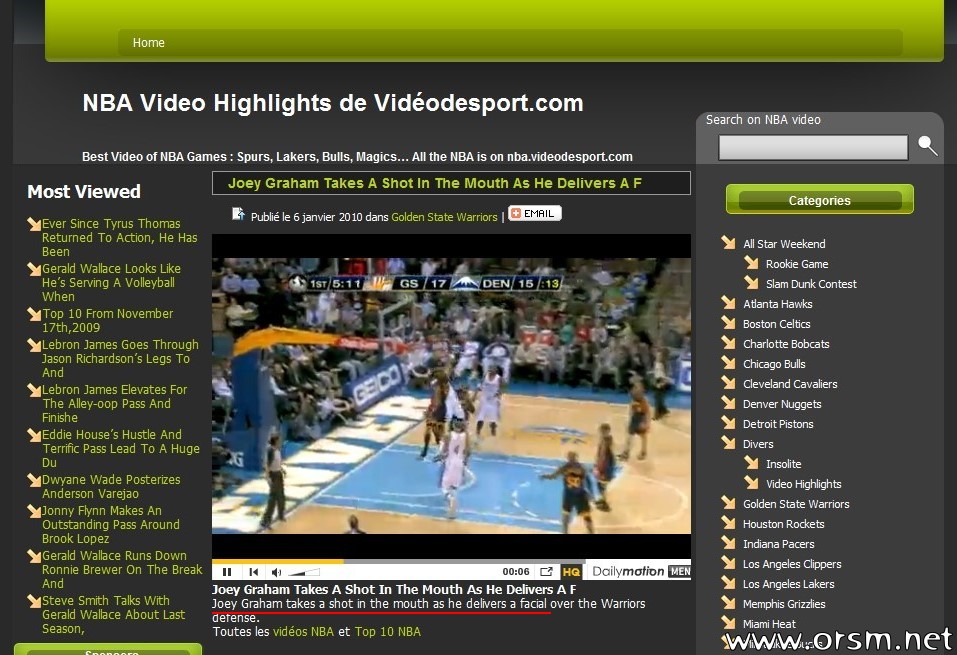Open the Divers category

click(x=758, y=444)
